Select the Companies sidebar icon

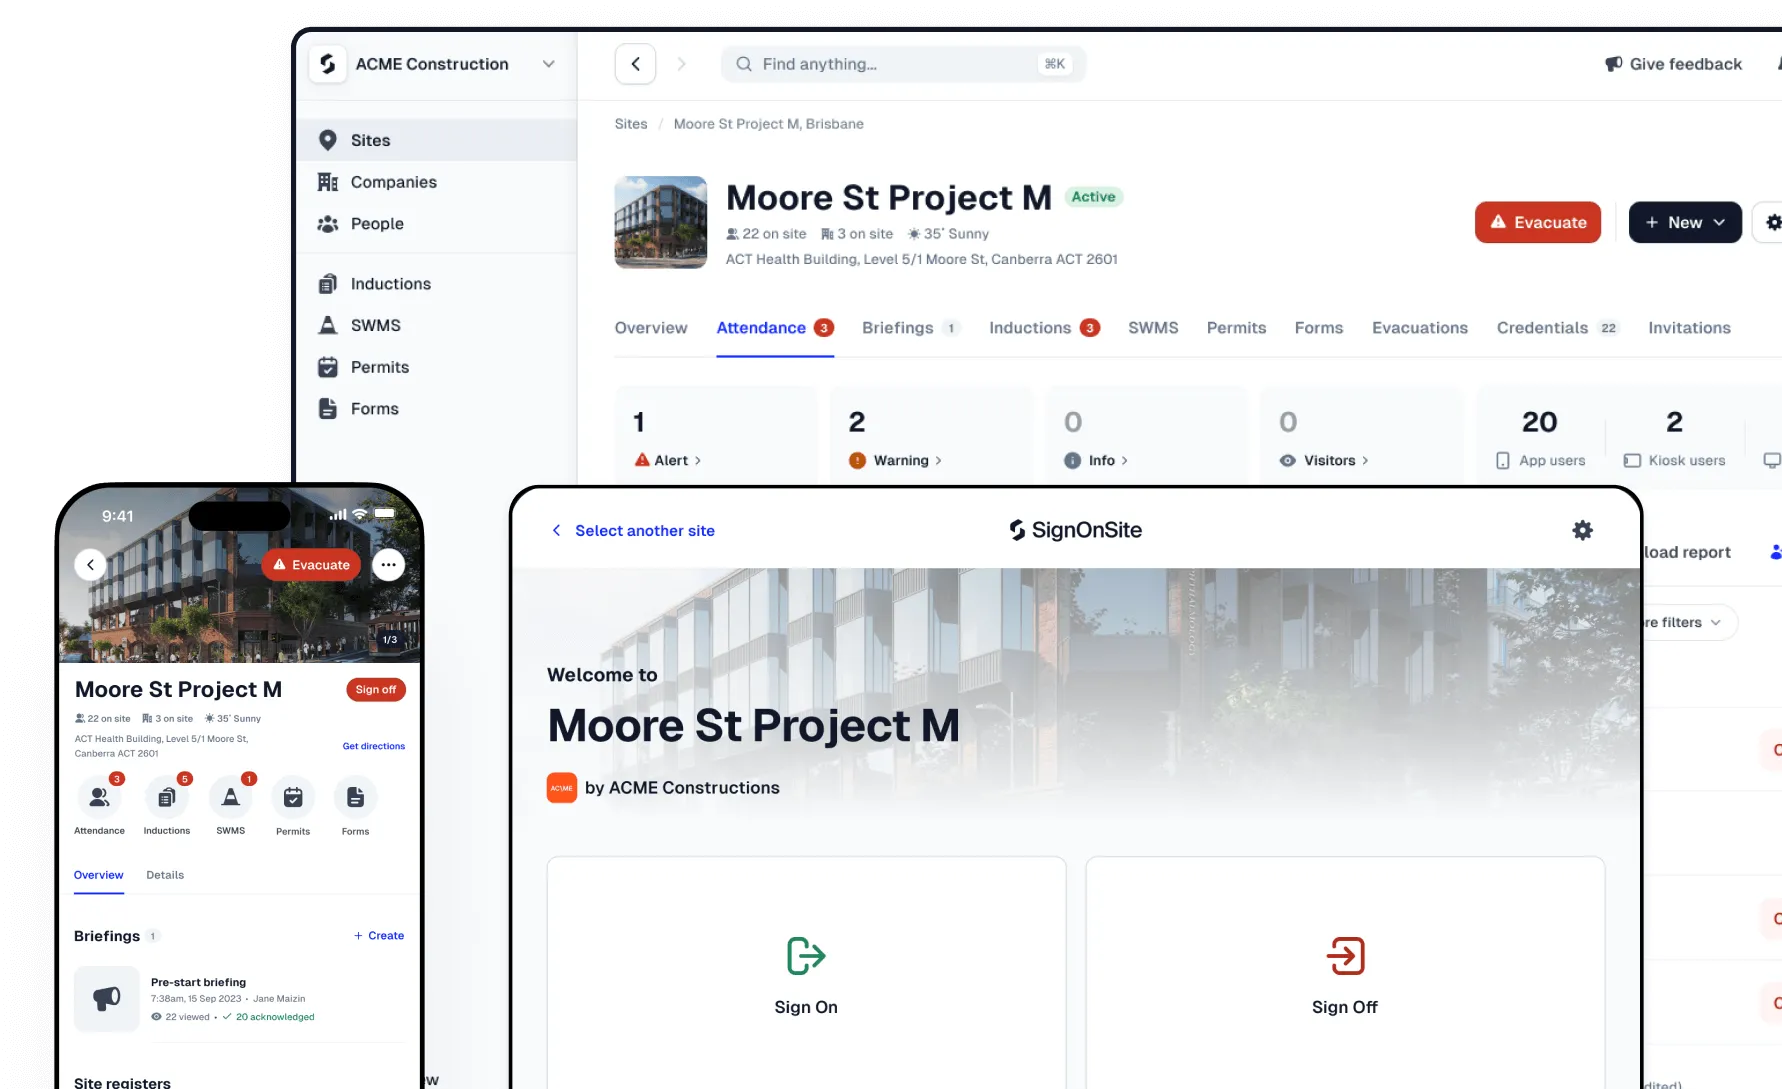pos(328,181)
